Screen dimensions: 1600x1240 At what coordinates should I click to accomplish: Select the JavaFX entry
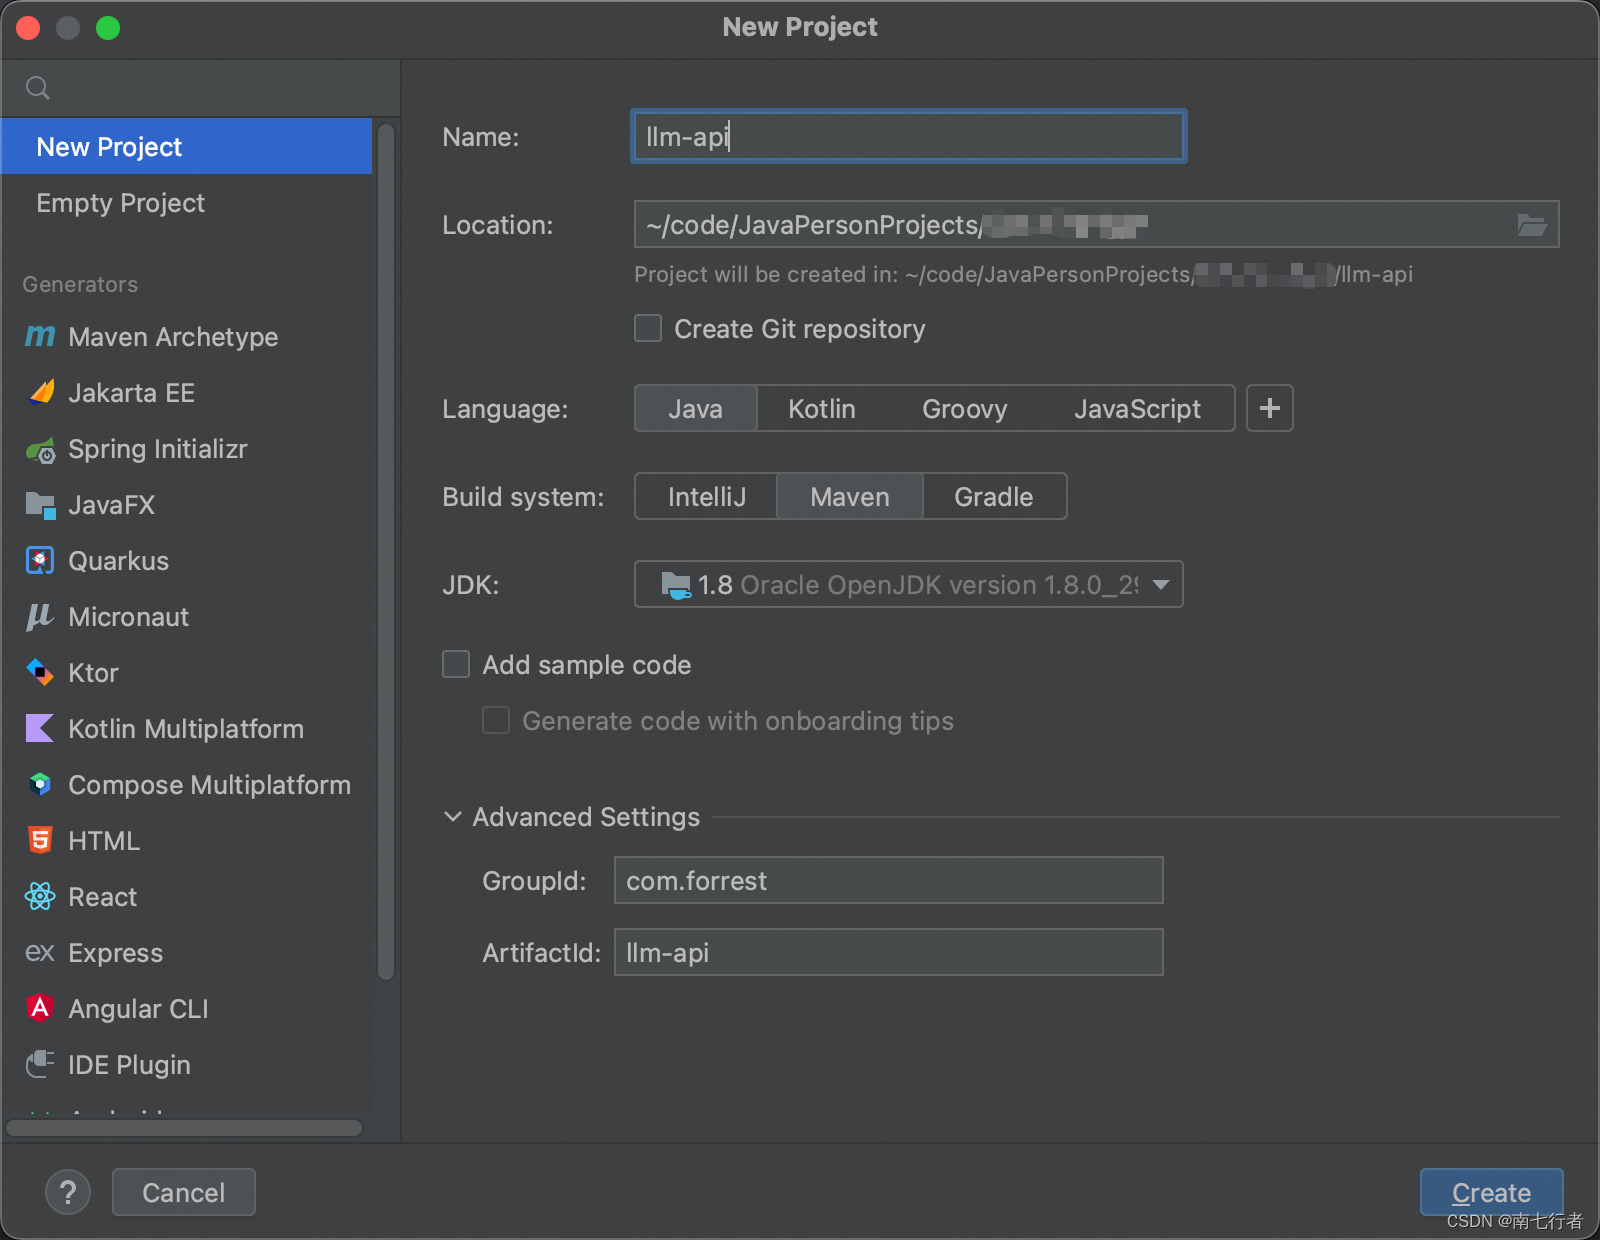point(187,505)
